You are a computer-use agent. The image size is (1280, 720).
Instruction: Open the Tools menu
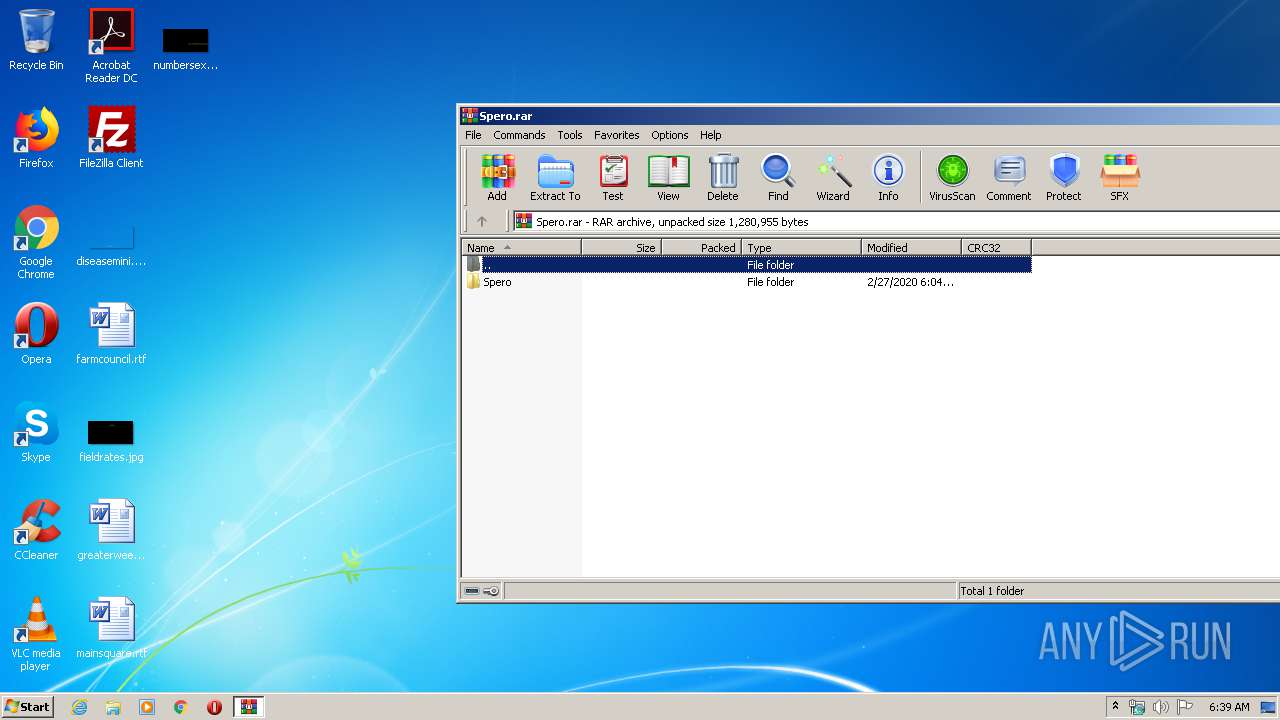pos(570,135)
